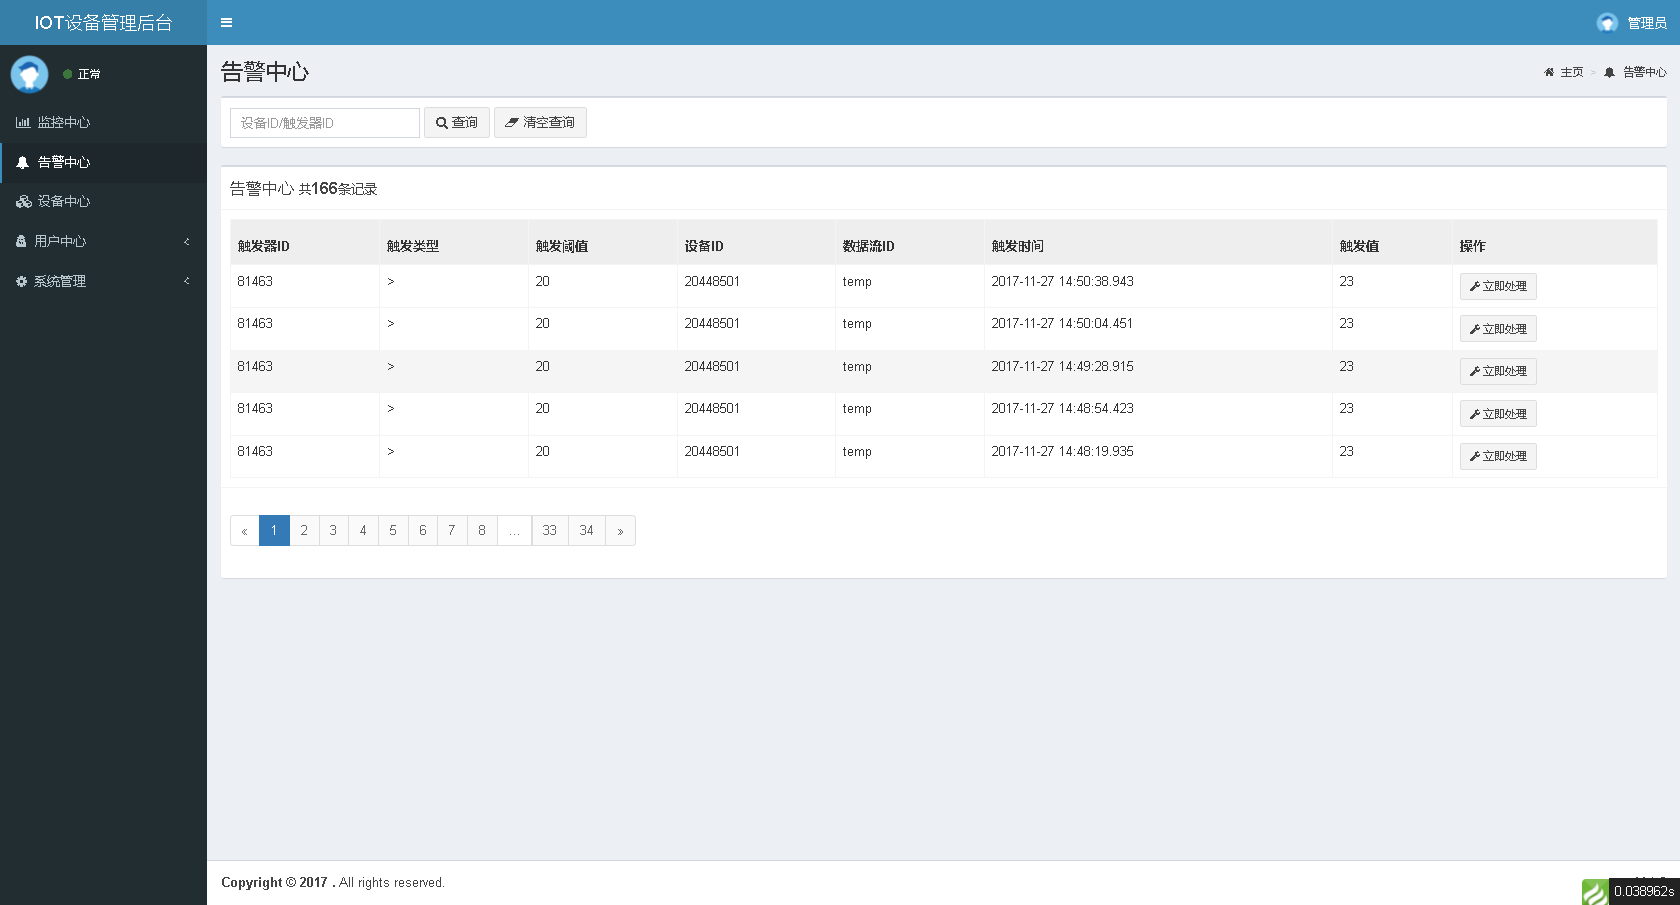Open the 管理员 user menu
The height and width of the screenshot is (905, 1680).
1632,22
